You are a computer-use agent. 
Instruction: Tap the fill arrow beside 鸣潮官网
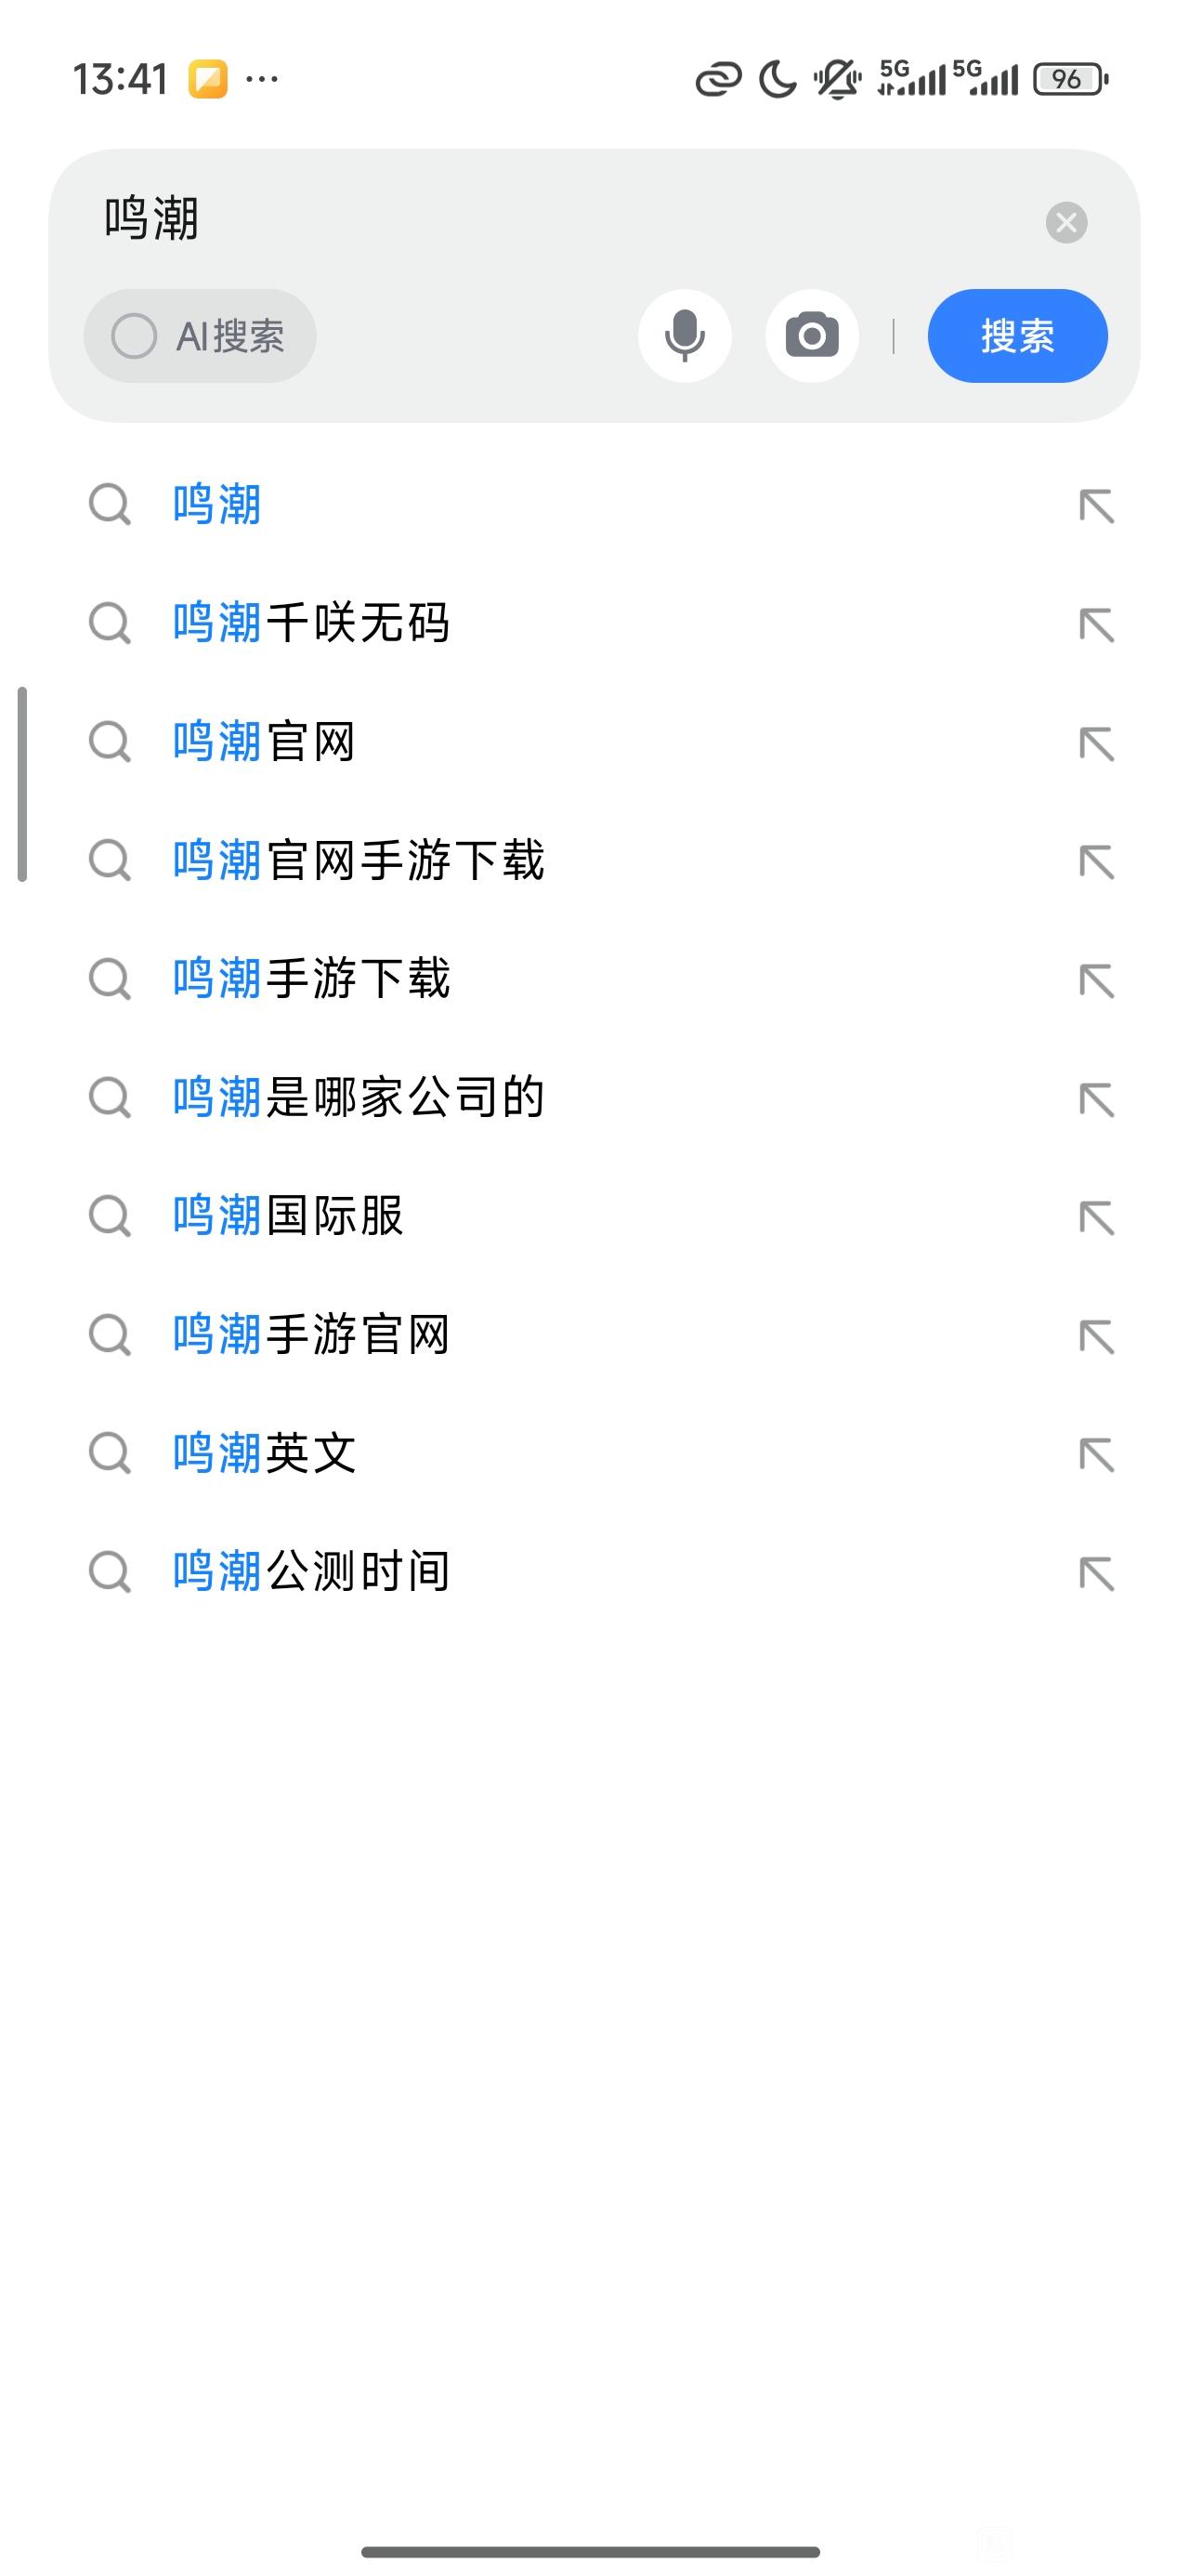[1096, 743]
